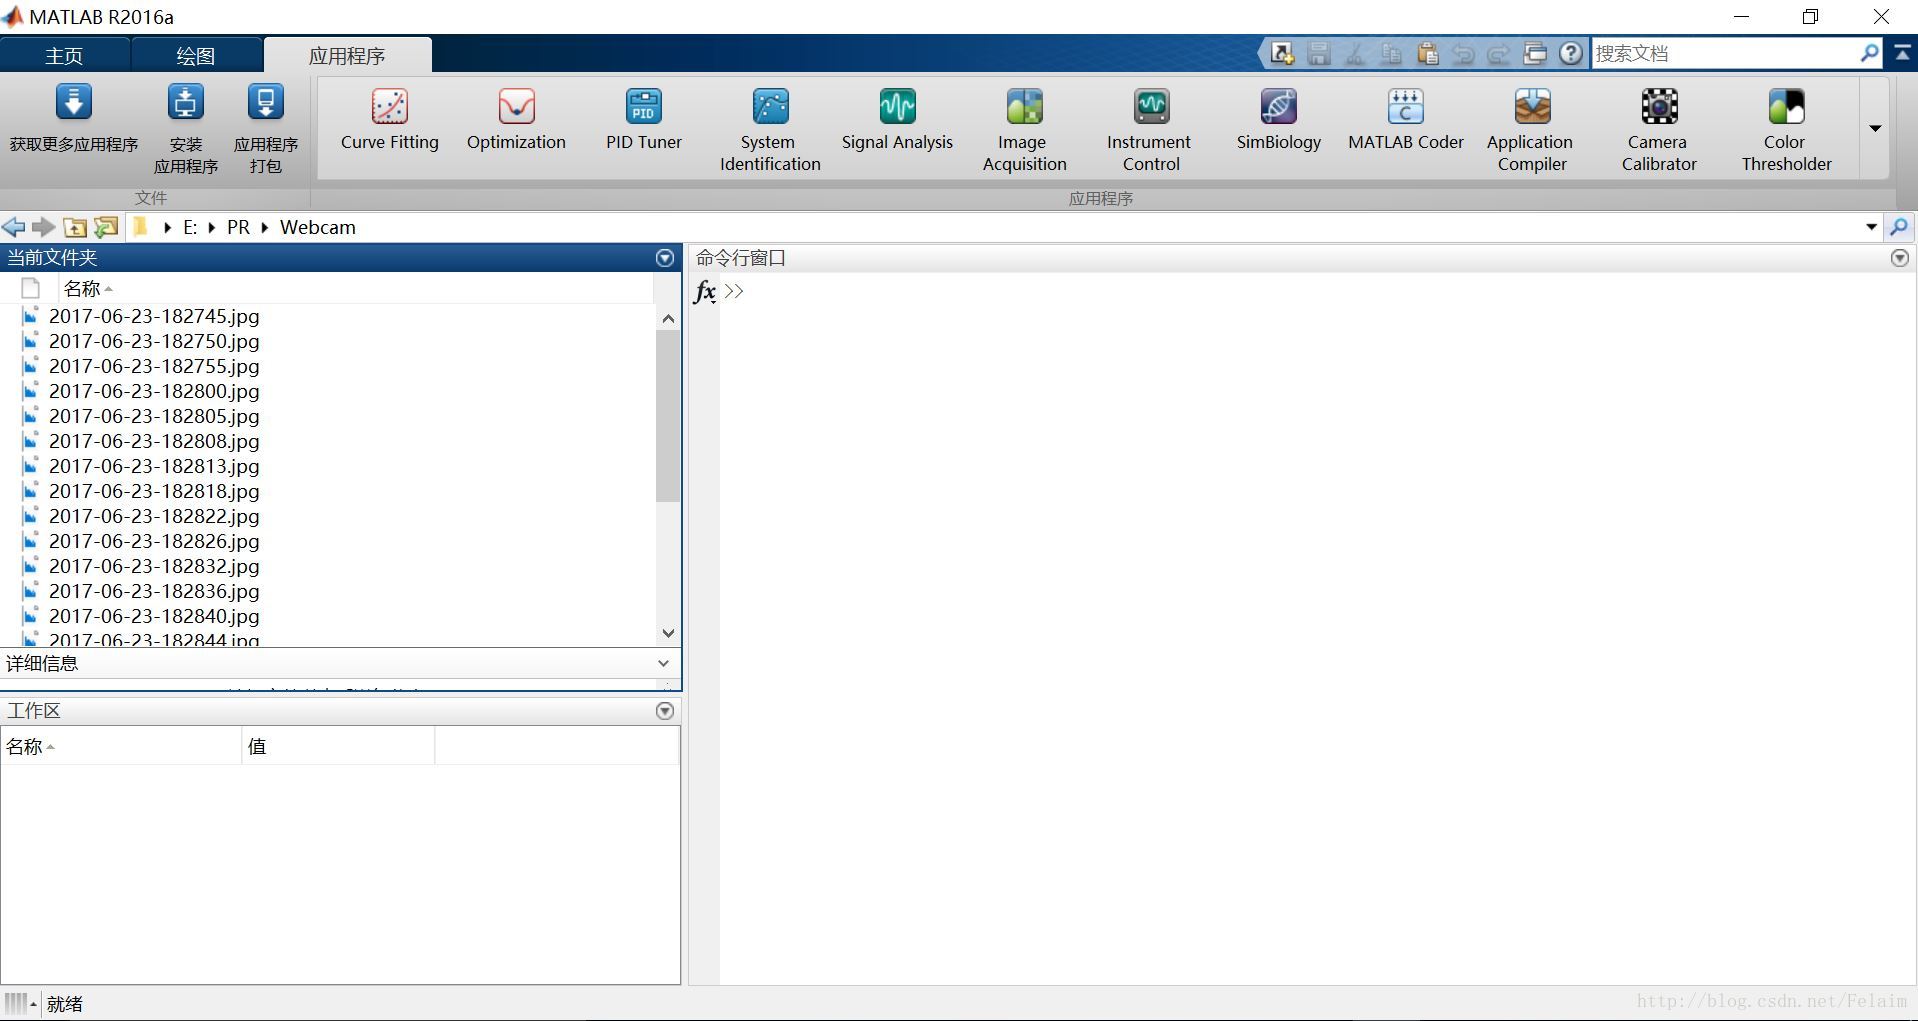
Task: Minimize the toolstrip ribbon
Action: 1903,53
